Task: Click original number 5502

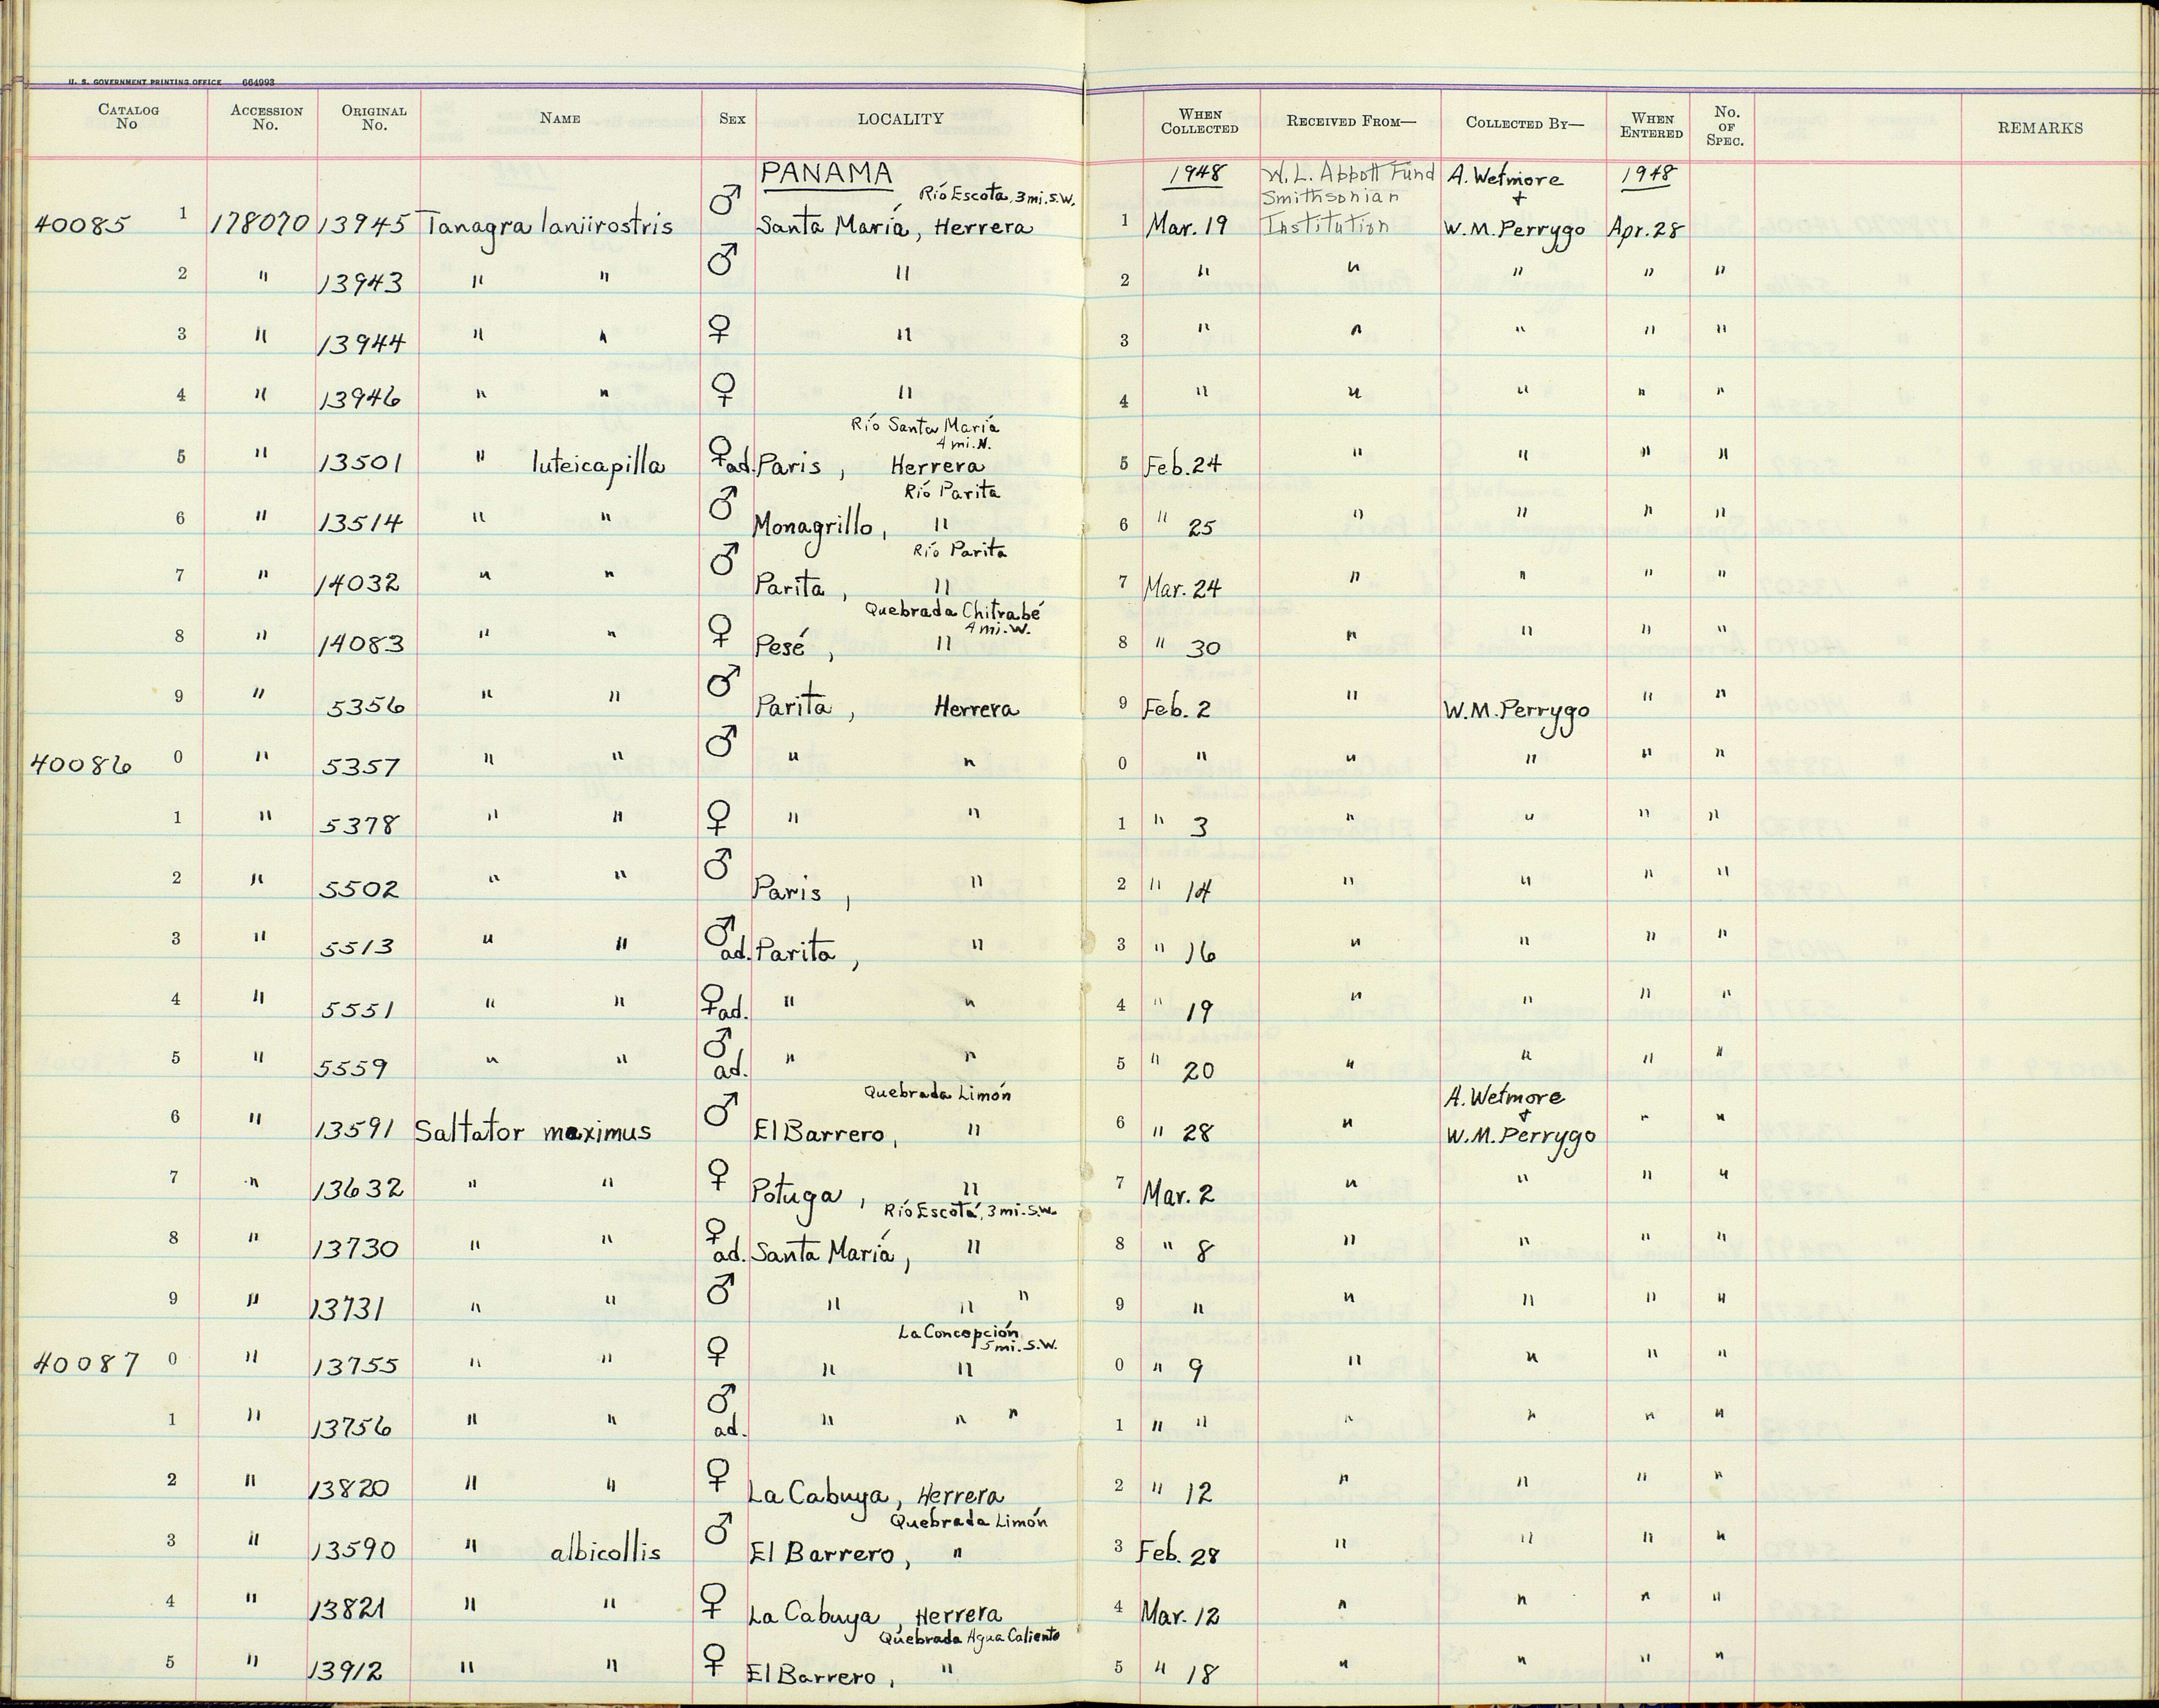Action: (359, 888)
